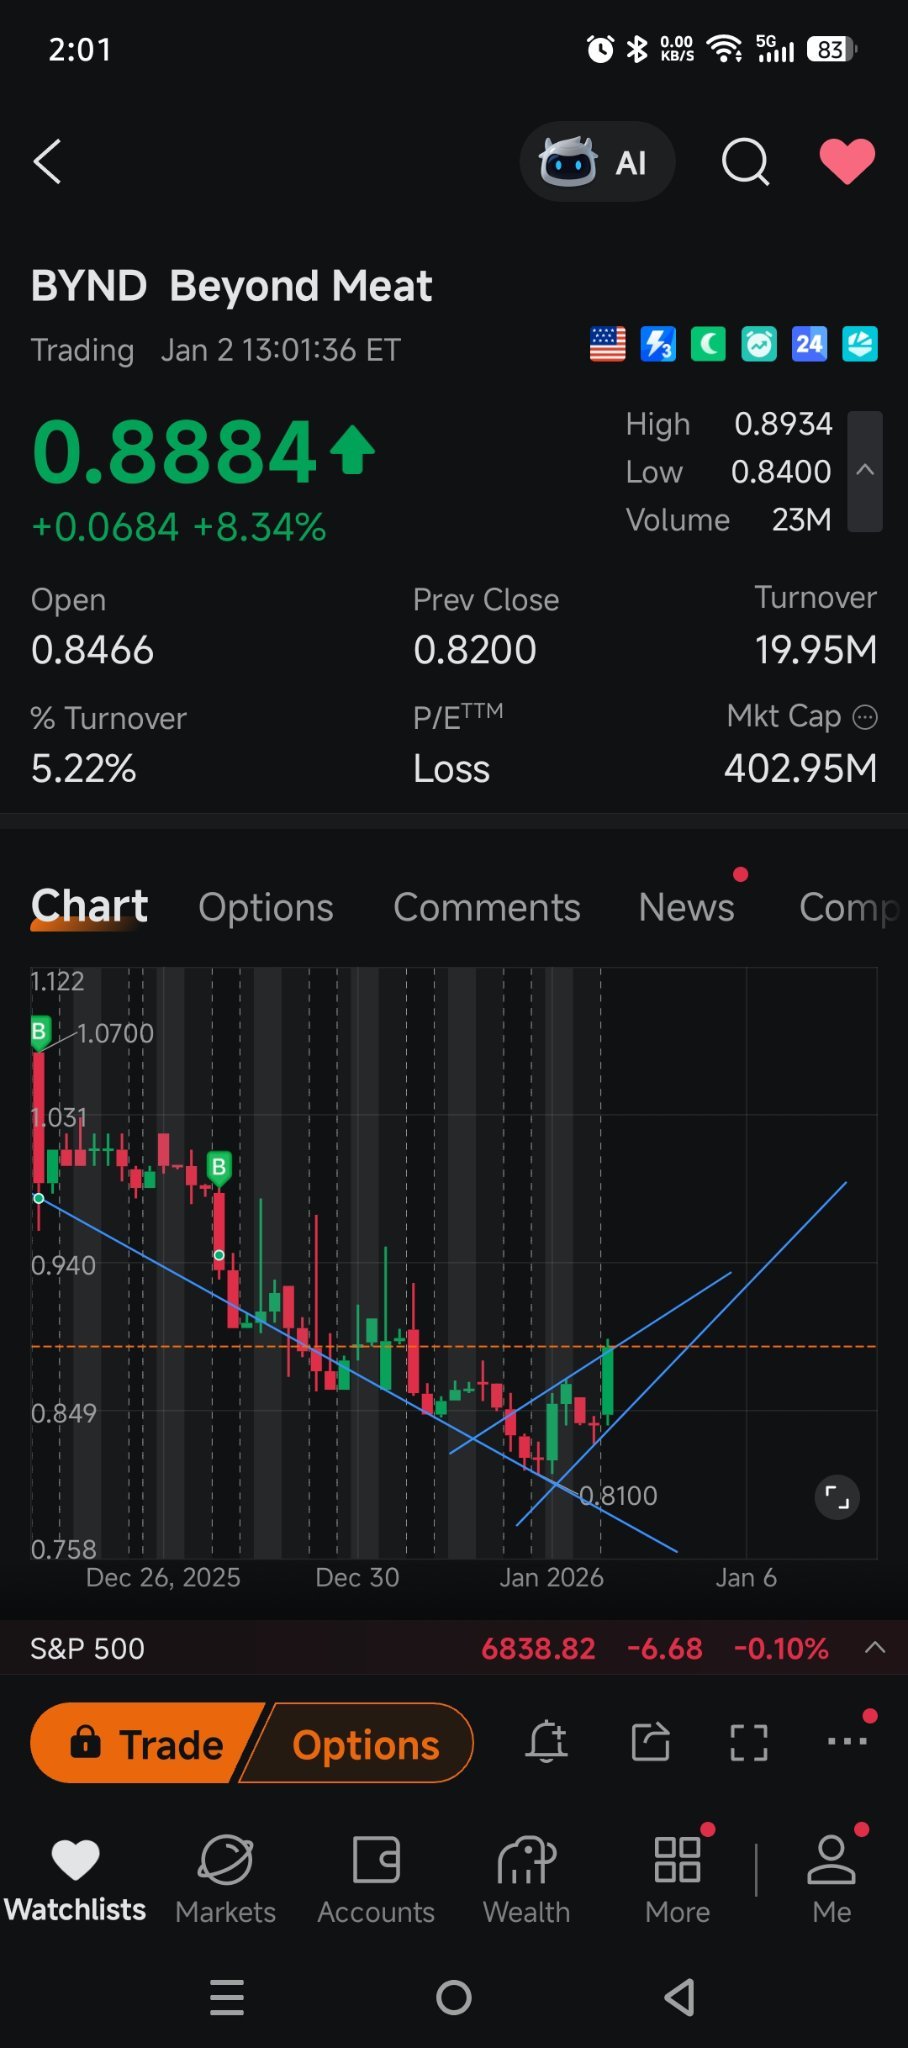Screen dimensions: 908x2048
Task: Tap the 0.8100 low price label
Action: click(x=619, y=1495)
